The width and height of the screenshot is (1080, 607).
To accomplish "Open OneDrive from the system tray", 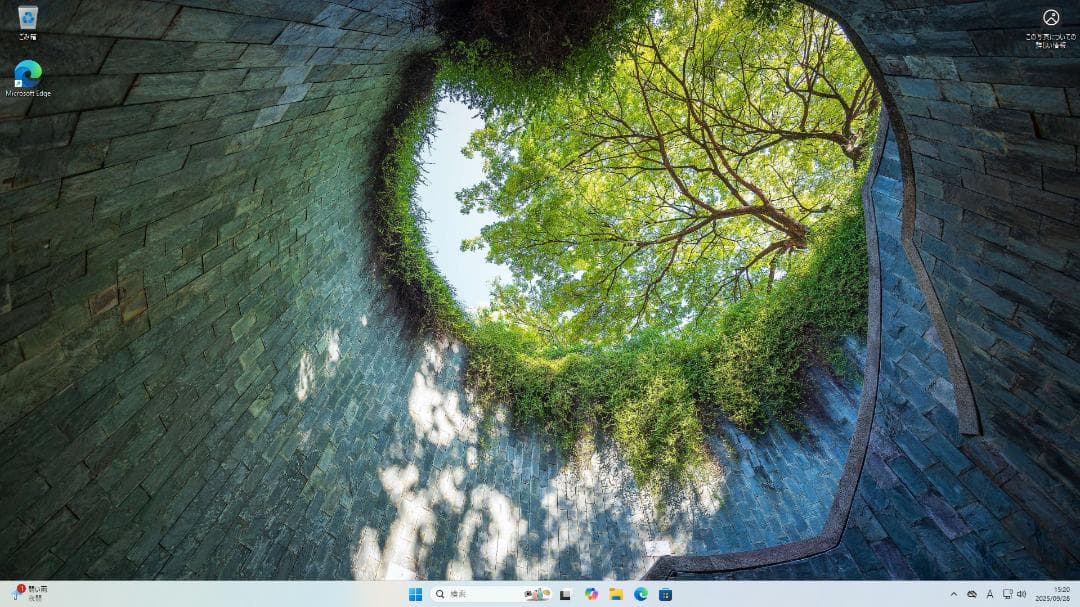I will tap(972, 593).
